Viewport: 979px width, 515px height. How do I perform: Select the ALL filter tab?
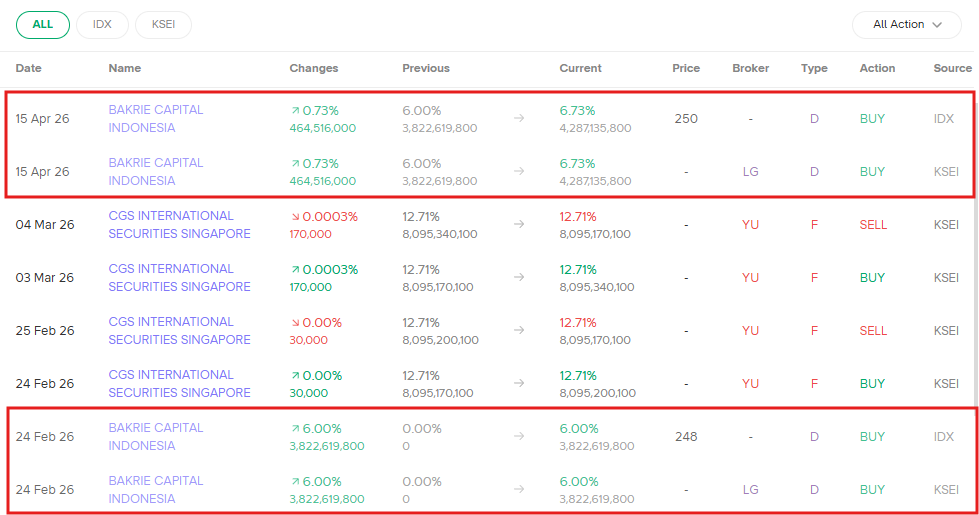(42, 24)
